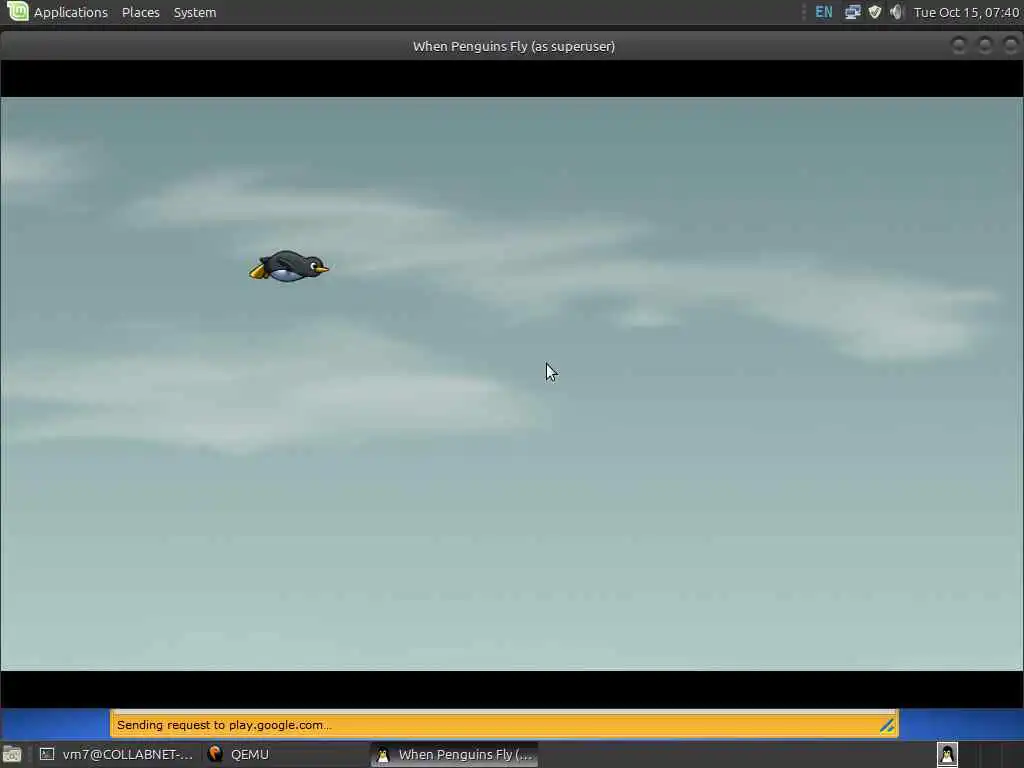Click the penguin icon on When Penguins Fly taskbar entry
This screenshot has height=768, width=1024.
pos(383,755)
